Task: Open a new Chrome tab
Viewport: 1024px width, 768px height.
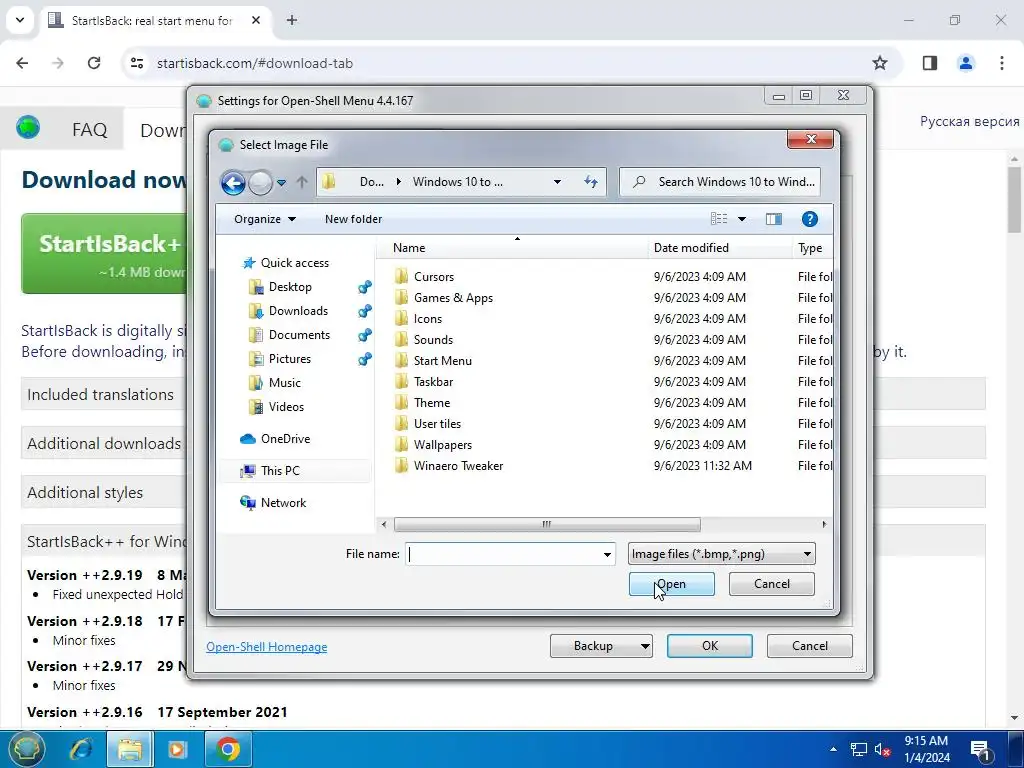Action: click(292, 20)
